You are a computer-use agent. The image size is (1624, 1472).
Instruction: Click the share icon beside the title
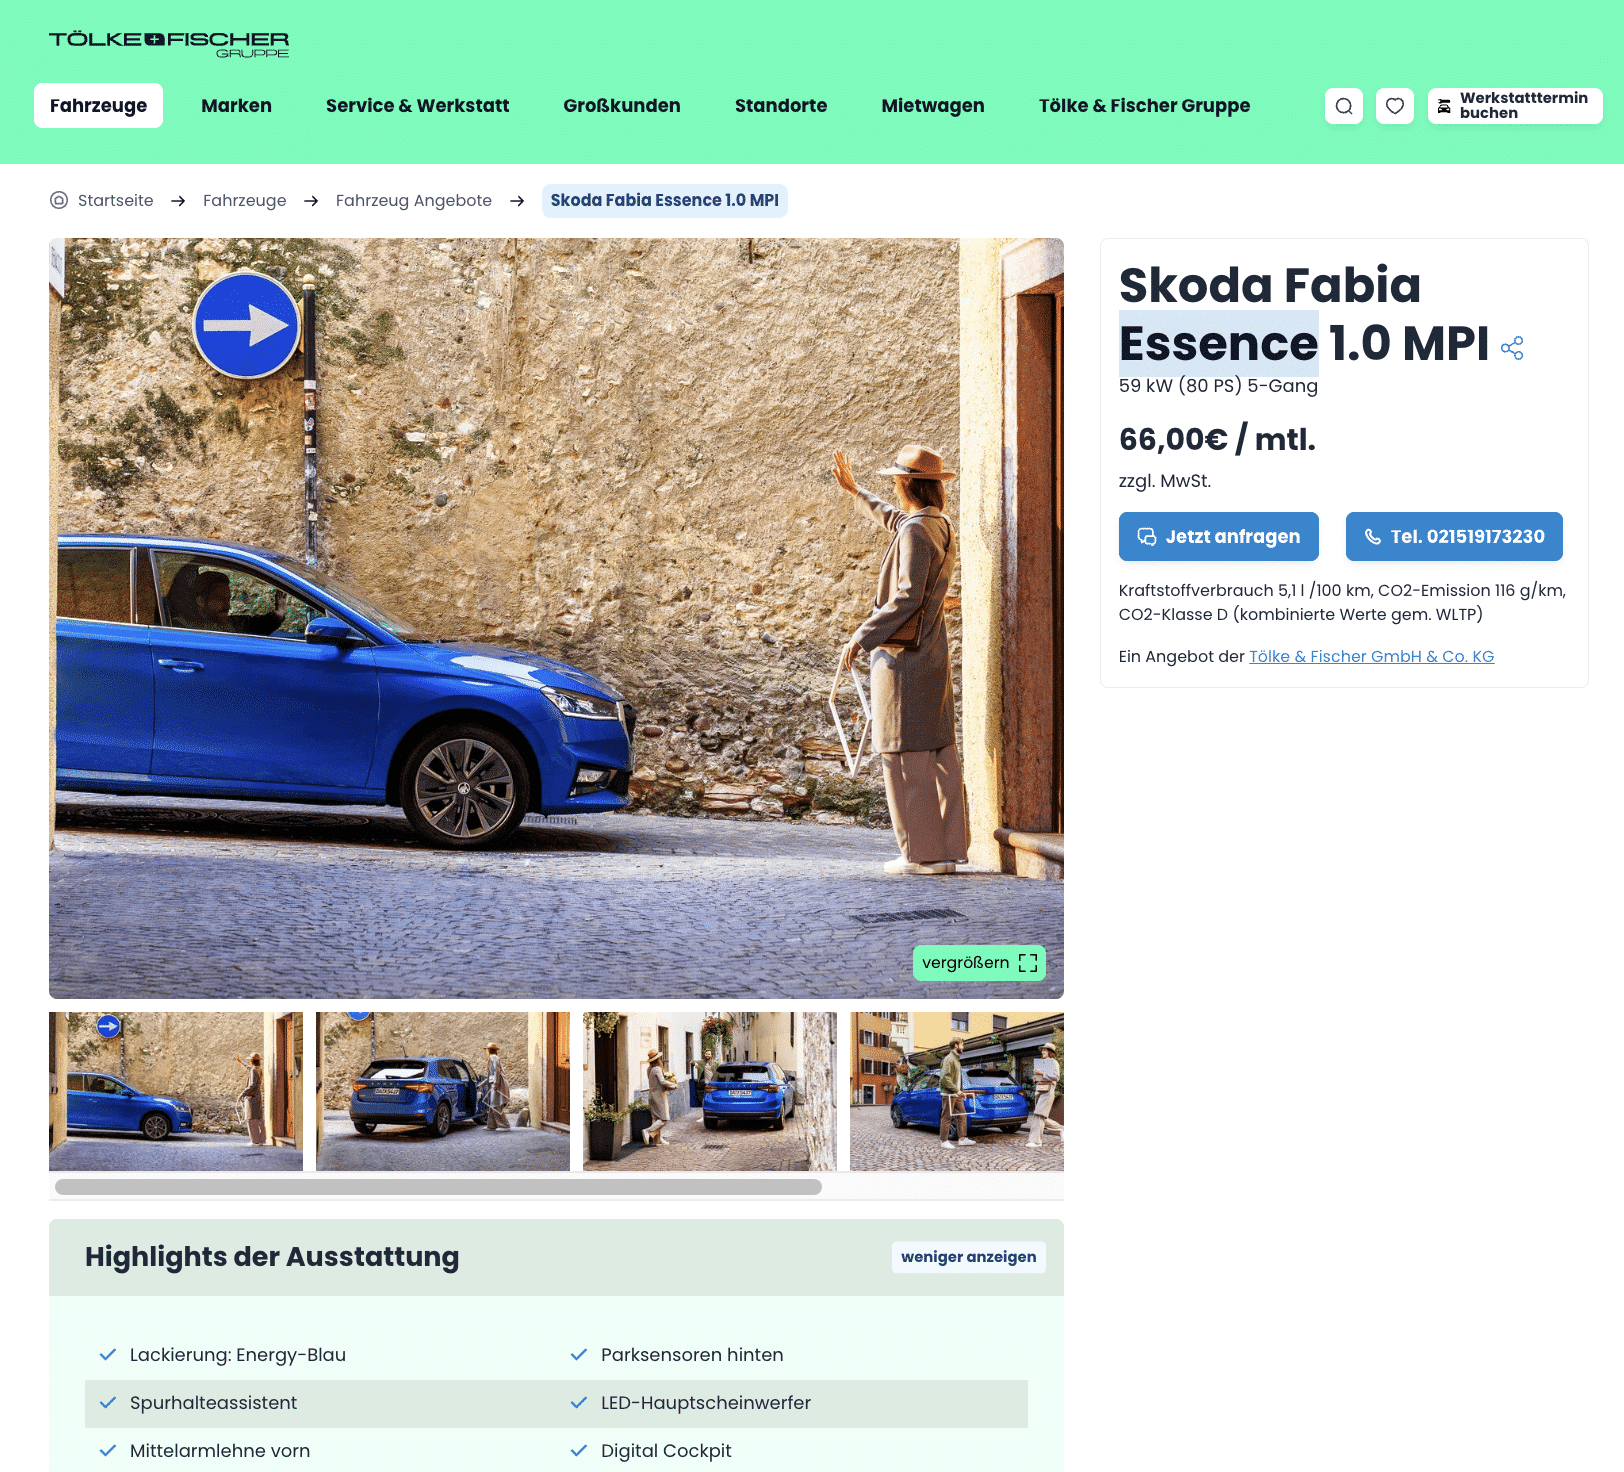coord(1512,348)
